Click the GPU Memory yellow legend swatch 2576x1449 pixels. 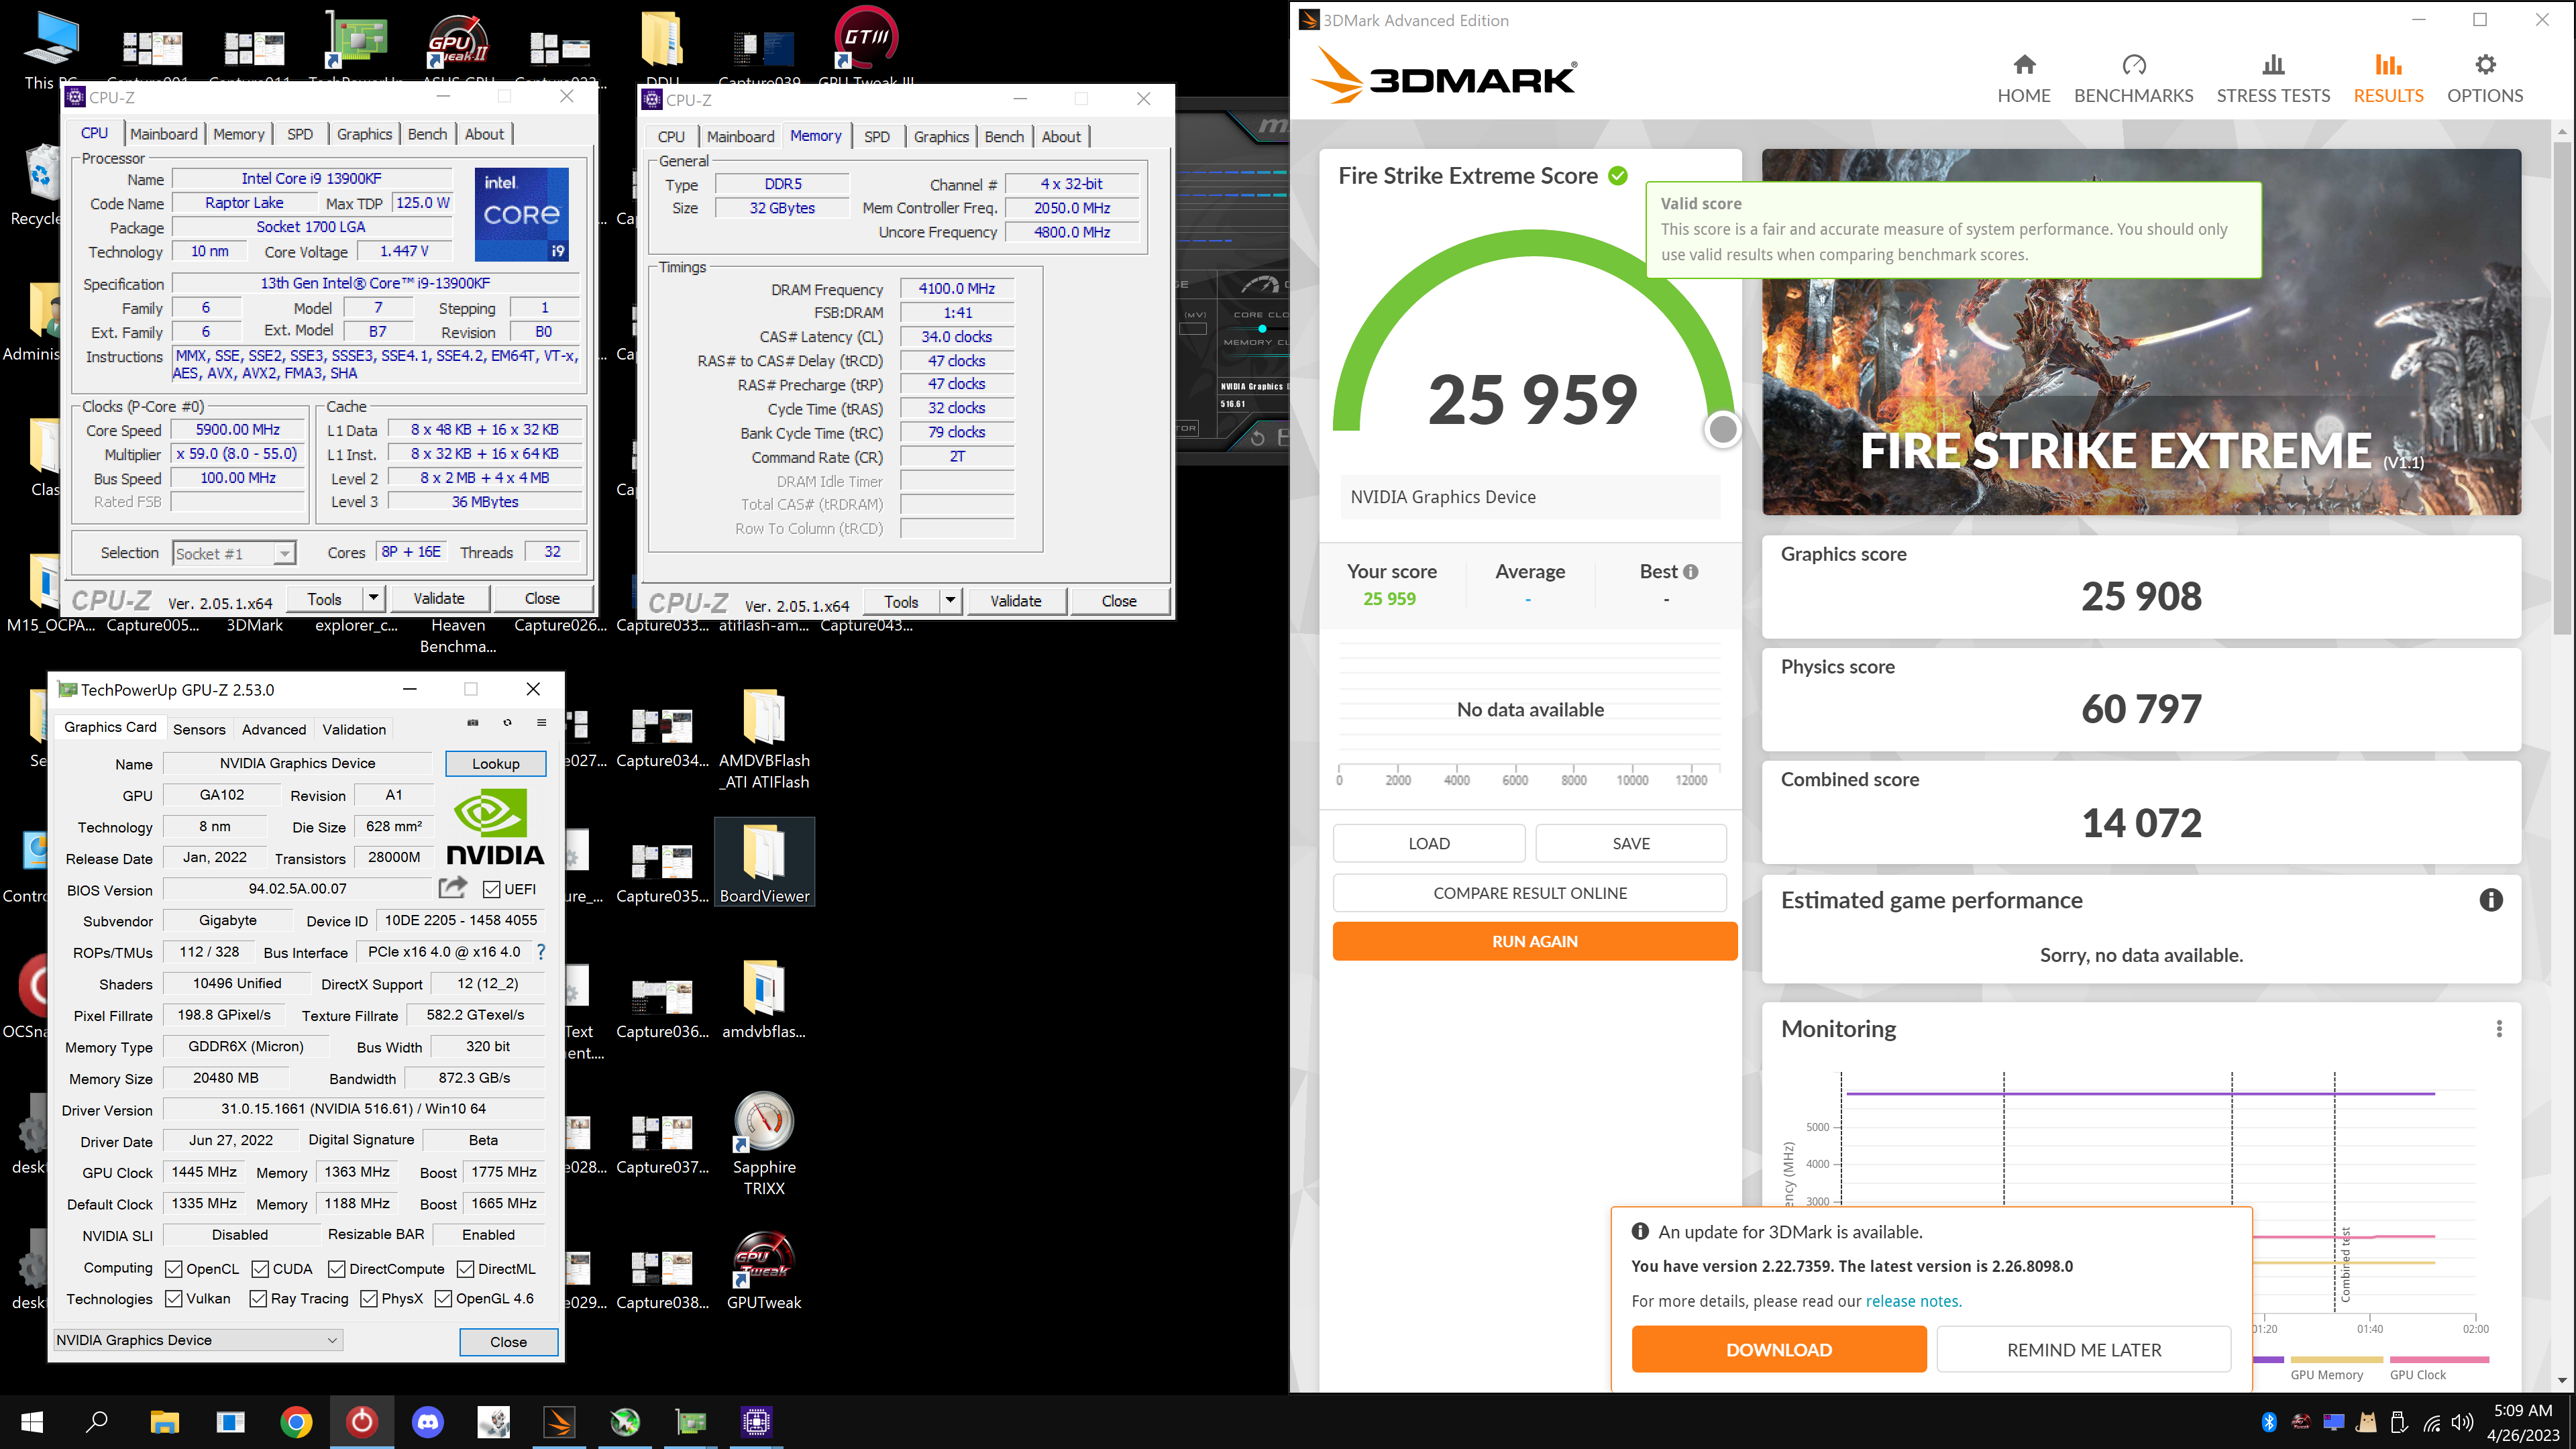(2337, 1360)
